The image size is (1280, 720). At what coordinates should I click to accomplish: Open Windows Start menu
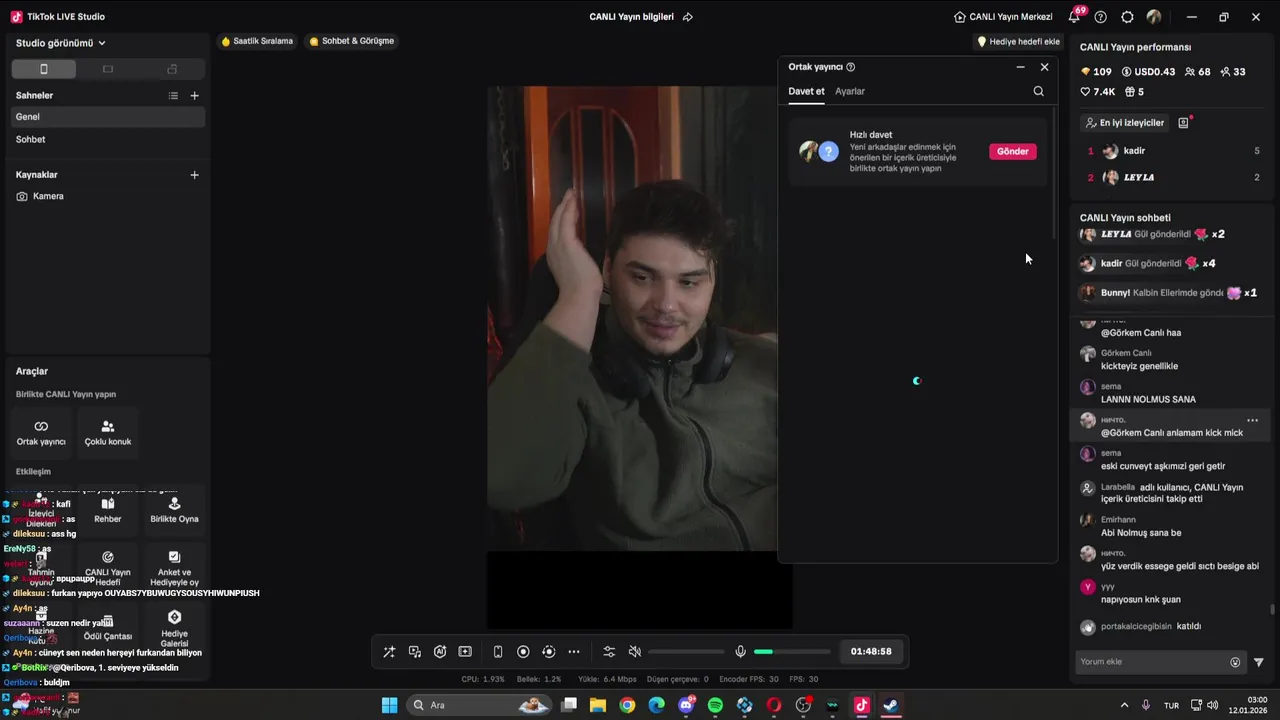(389, 705)
